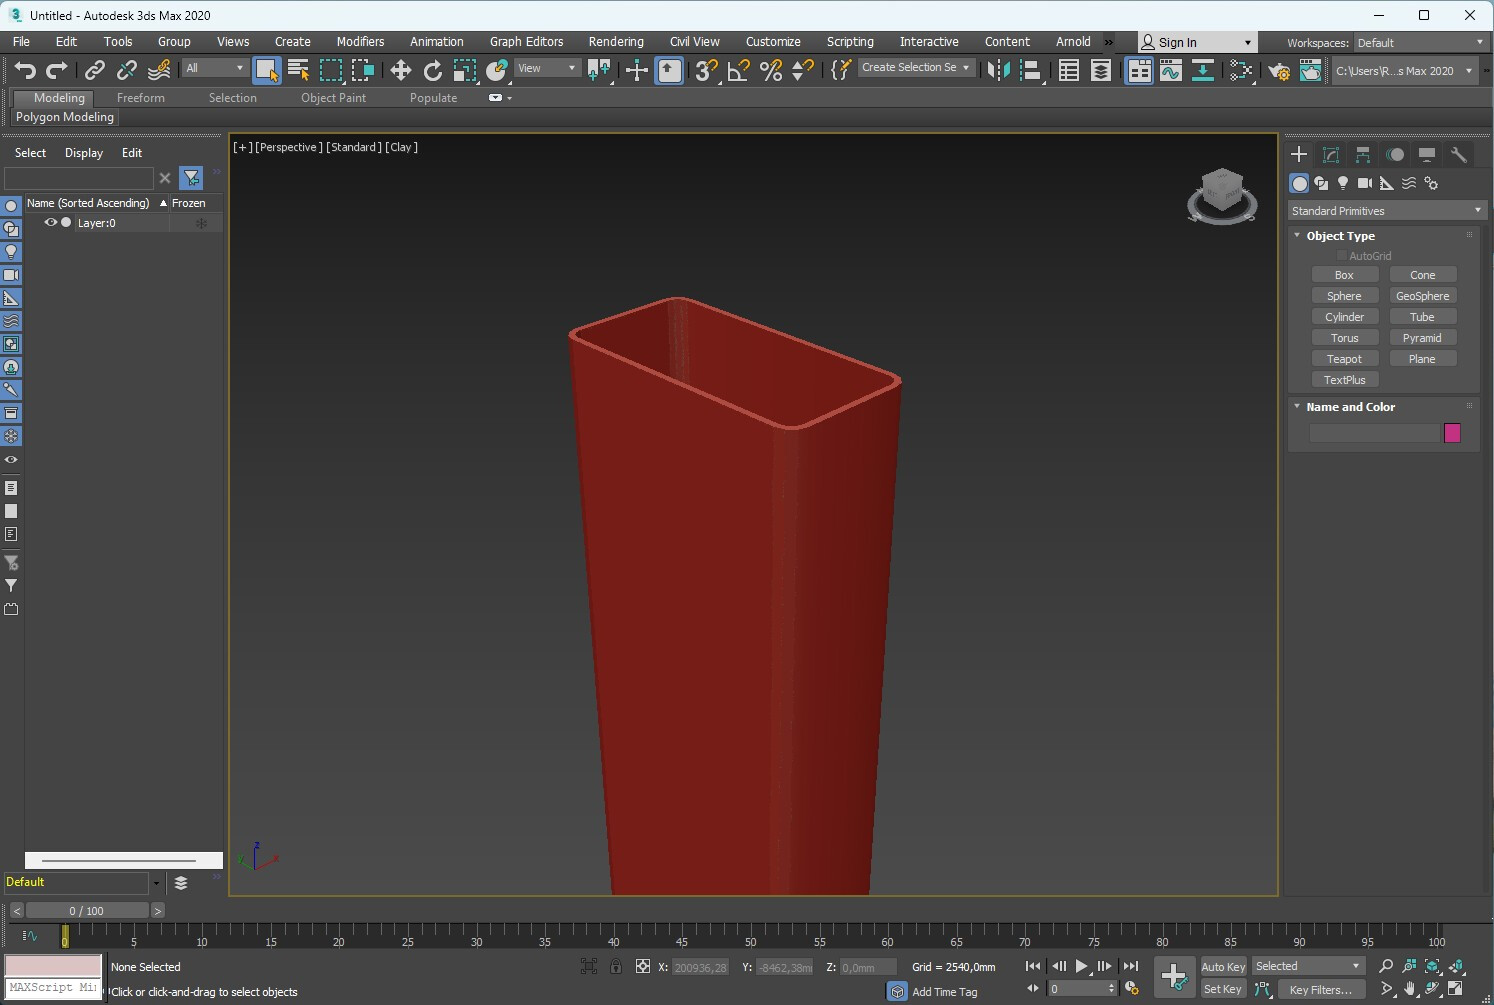Enable the AutoGrid checkbox
This screenshot has width=1494, height=1005.
pyautogui.click(x=1342, y=256)
